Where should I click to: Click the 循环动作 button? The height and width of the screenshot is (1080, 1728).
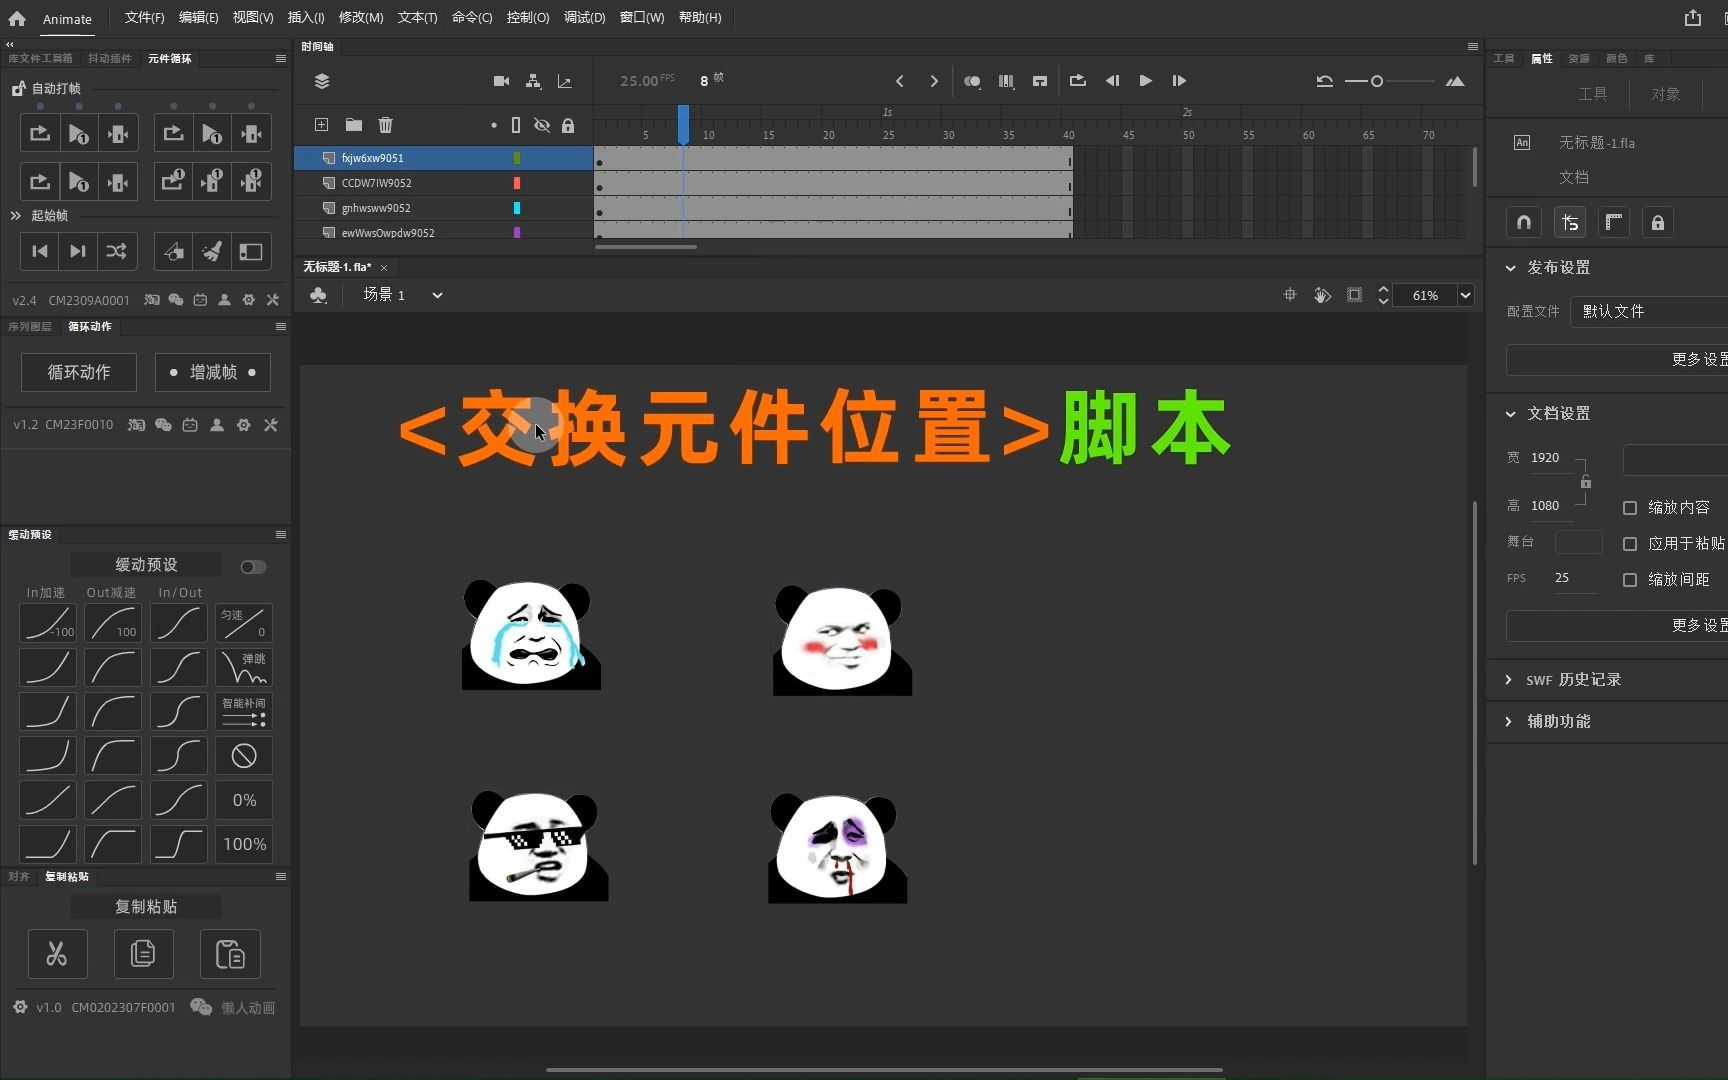(79, 372)
